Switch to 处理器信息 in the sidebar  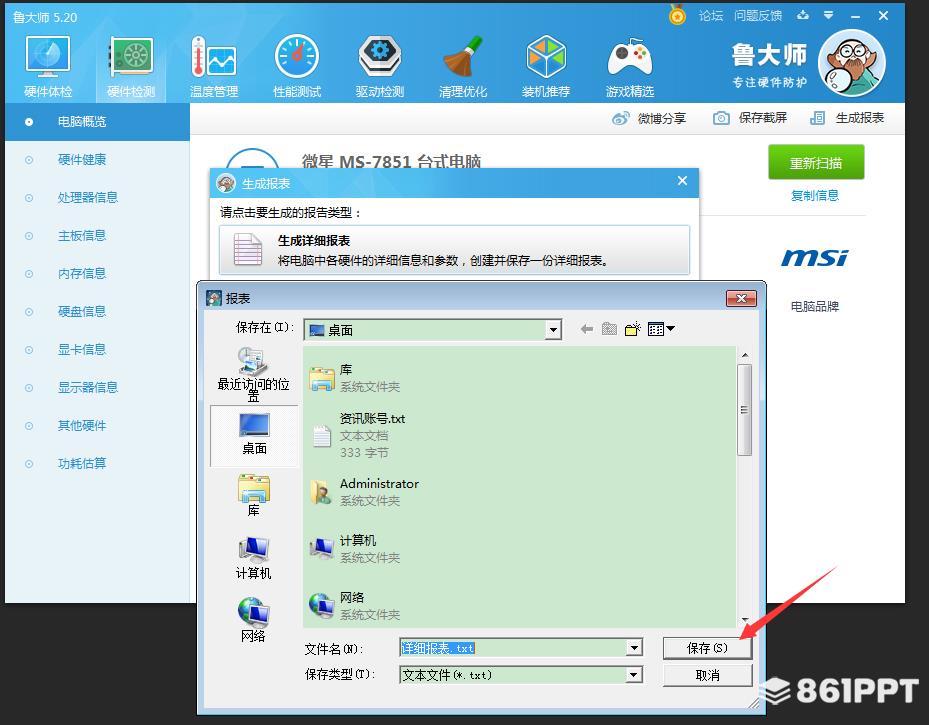point(87,198)
